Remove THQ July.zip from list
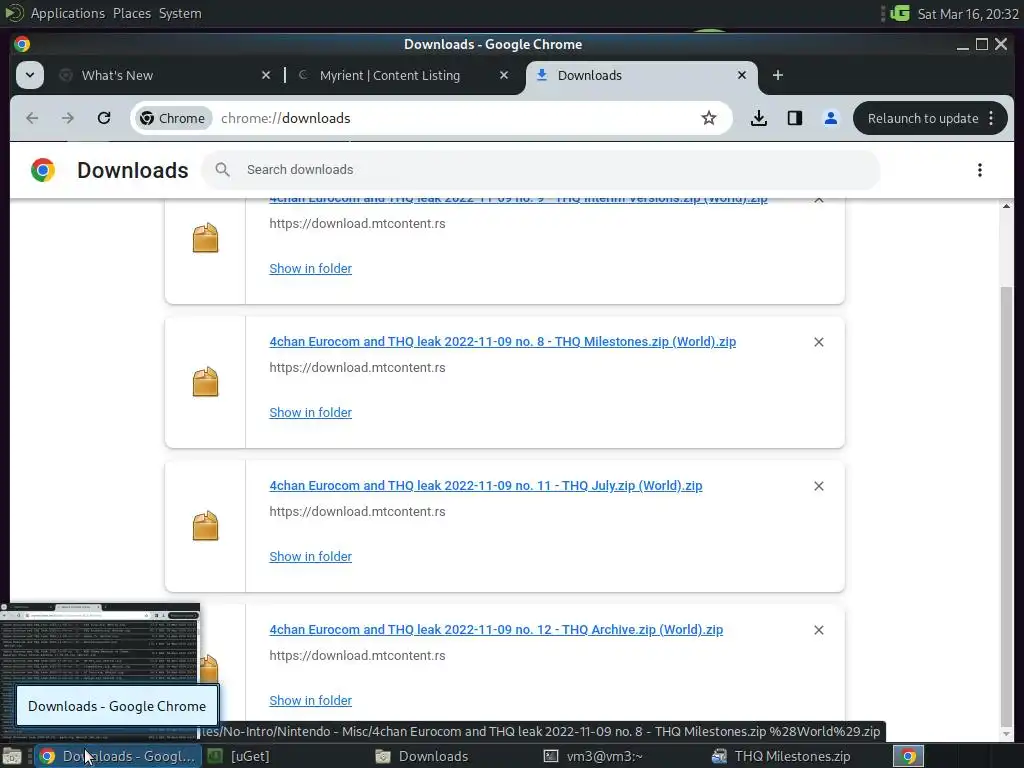This screenshot has height=768, width=1024. click(819, 486)
